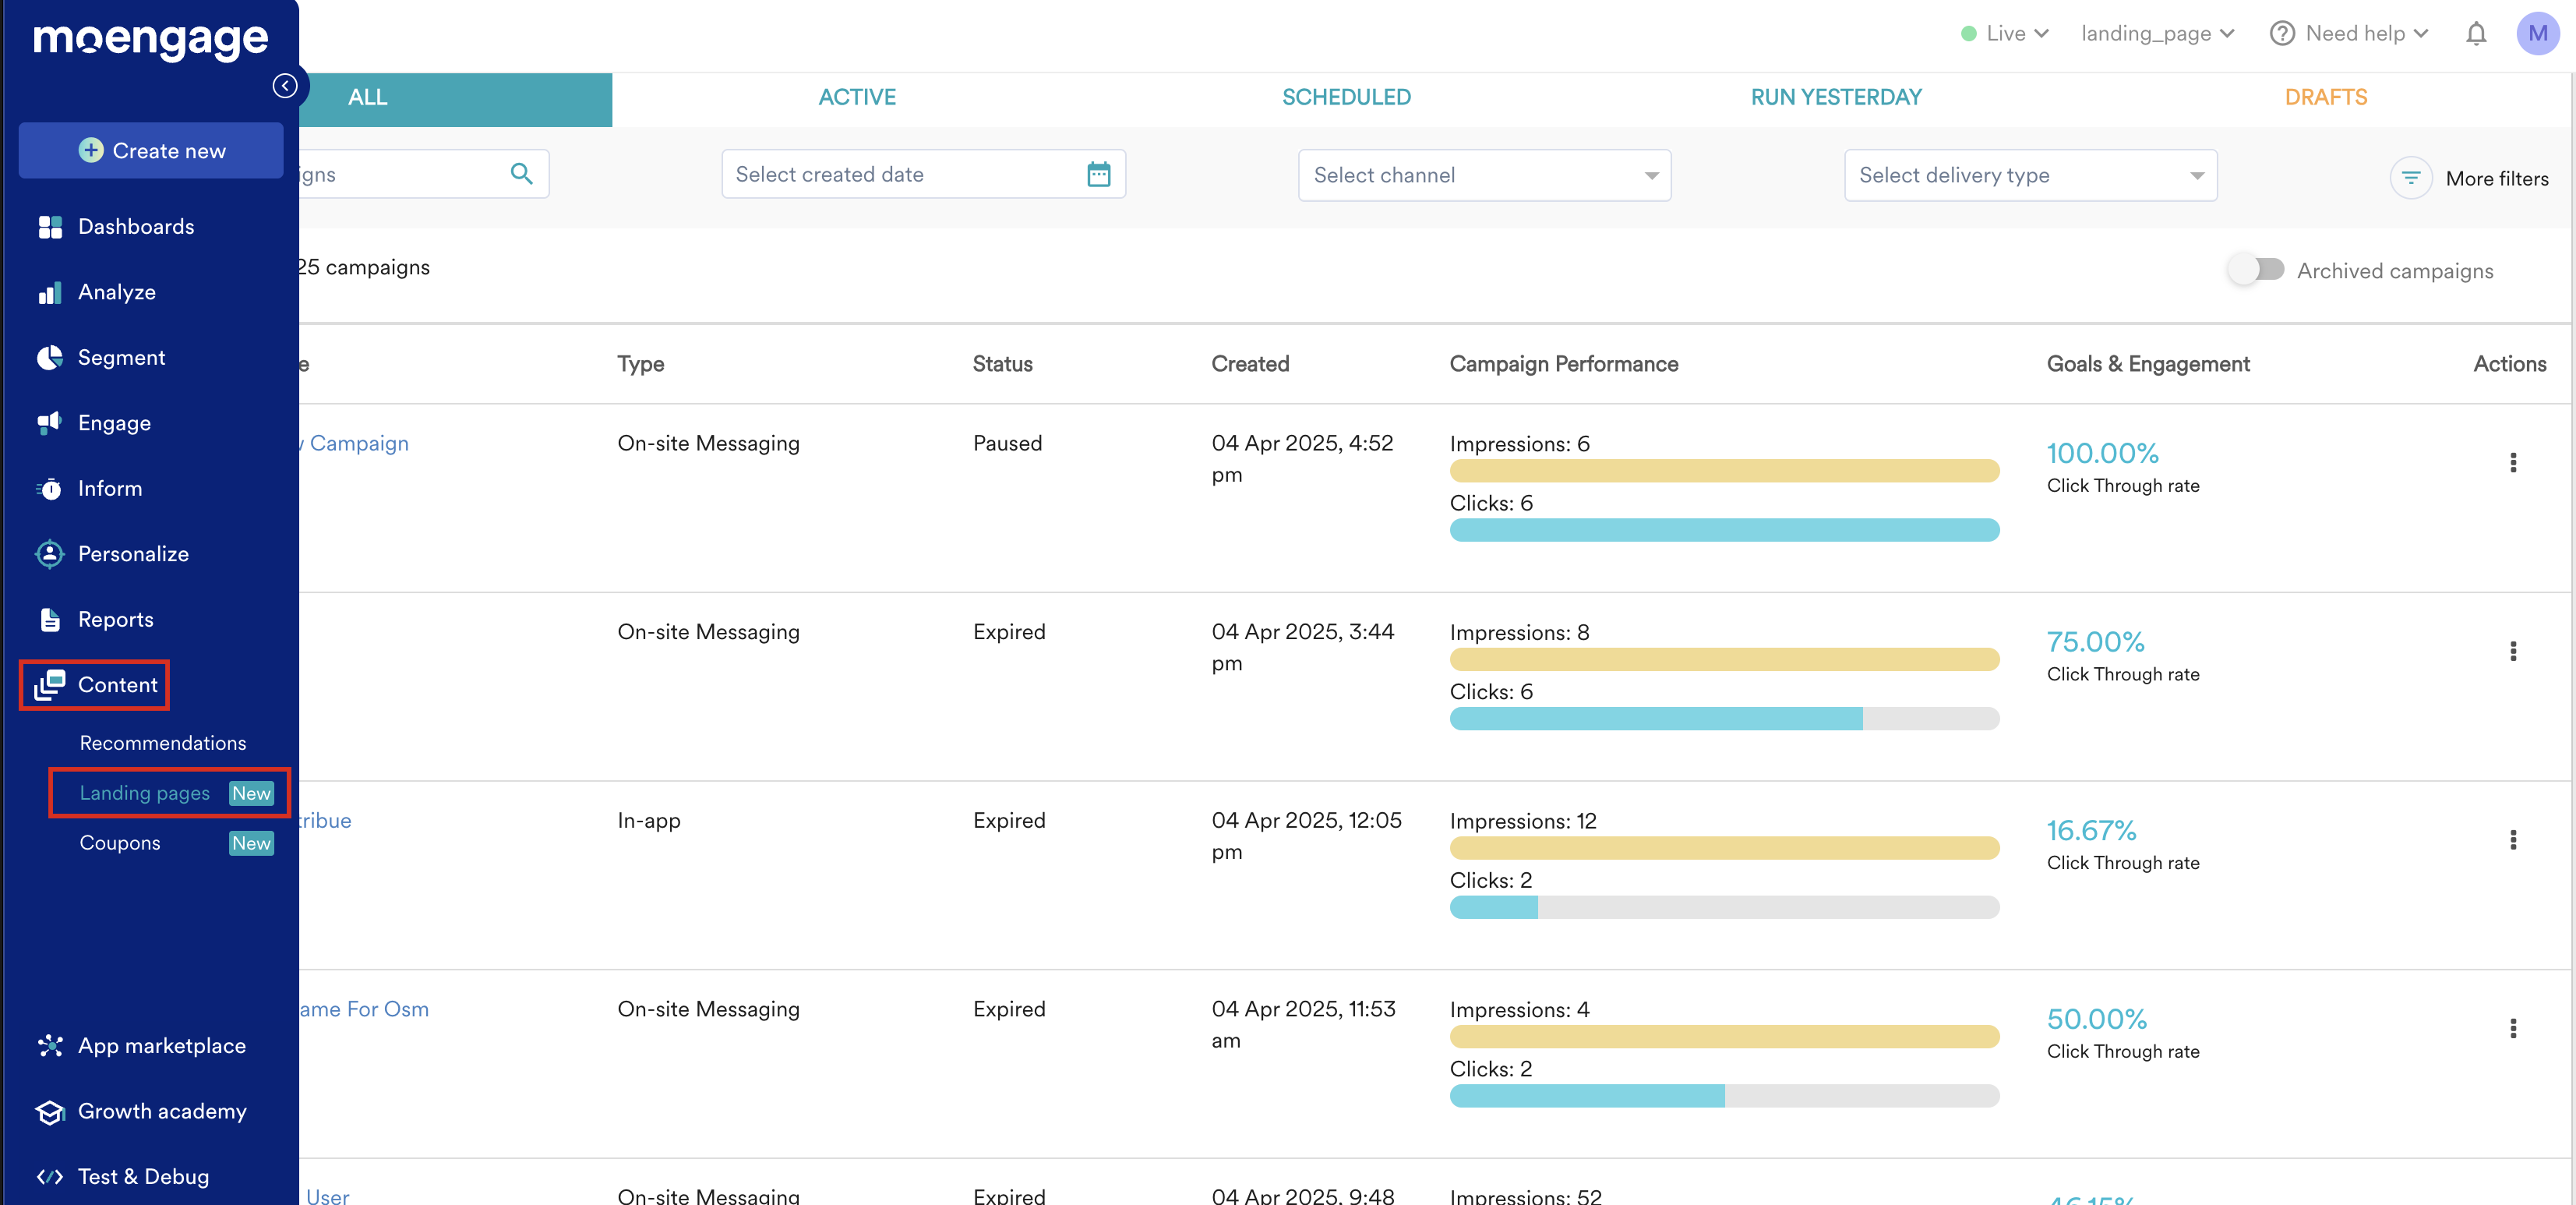Image resolution: width=2576 pixels, height=1205 pixels.
Task: Collapse the sidebar with the arrow icon
Action: coord(285,86)
